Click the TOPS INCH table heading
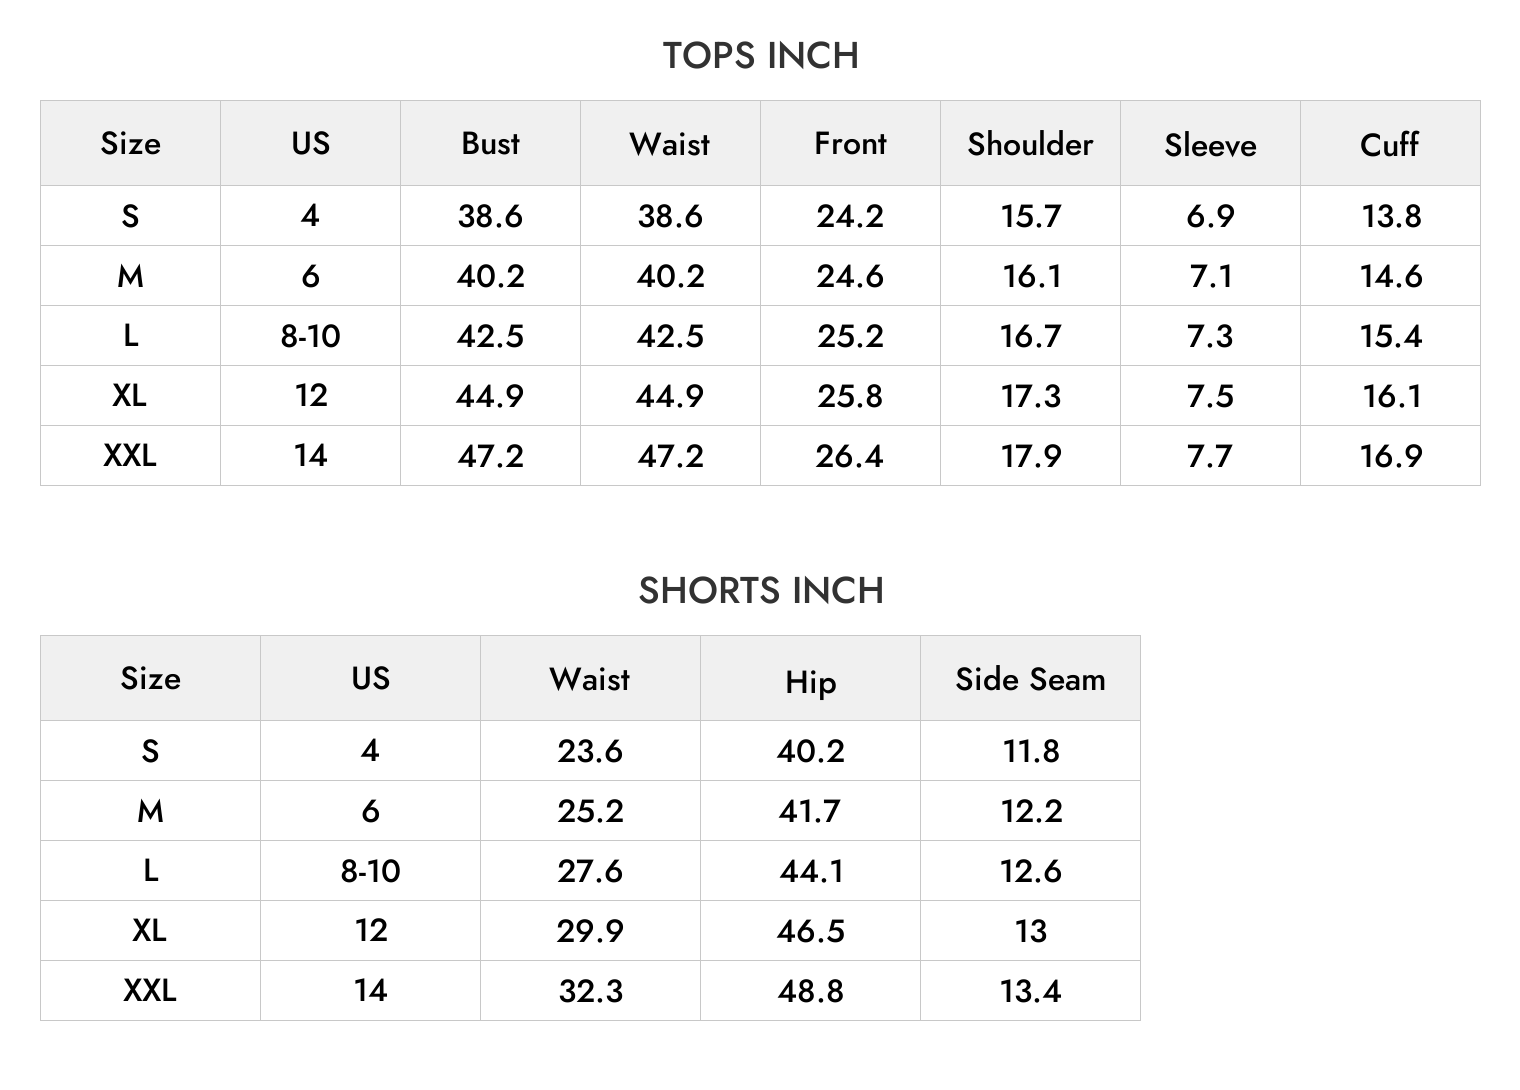1520x1090 pixels. click(x=760, y=56)
